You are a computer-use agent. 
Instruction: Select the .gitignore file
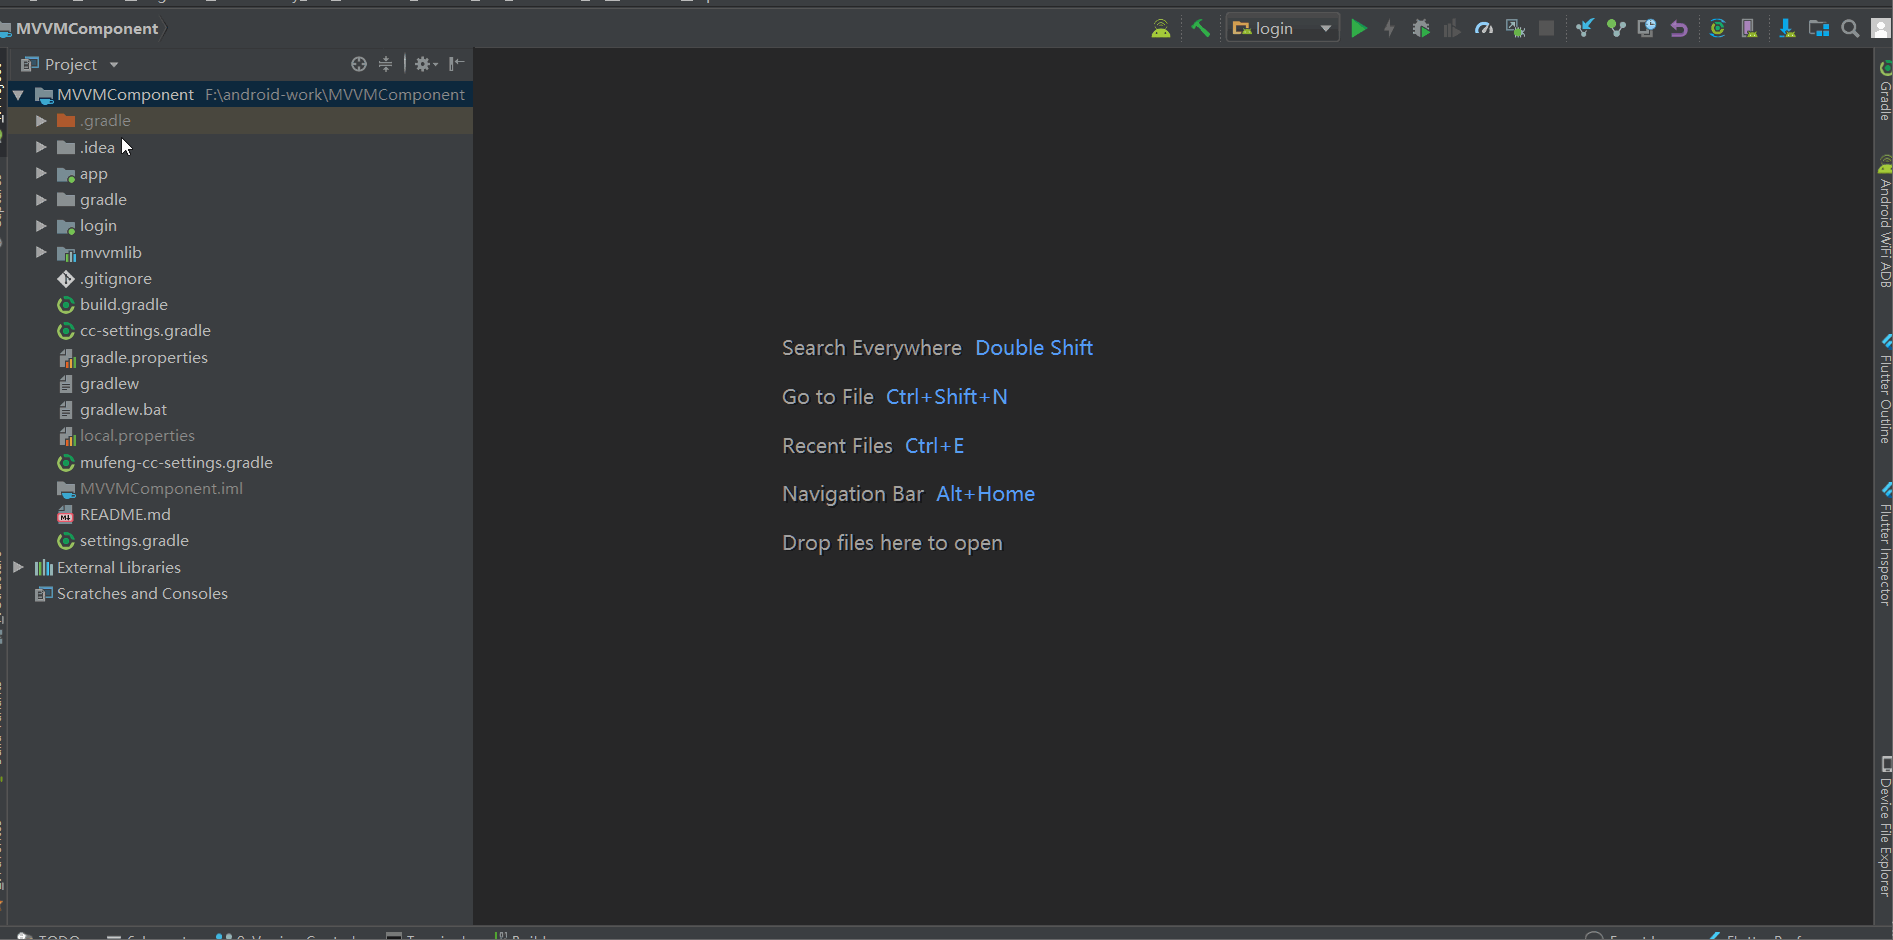coord(116,279)
